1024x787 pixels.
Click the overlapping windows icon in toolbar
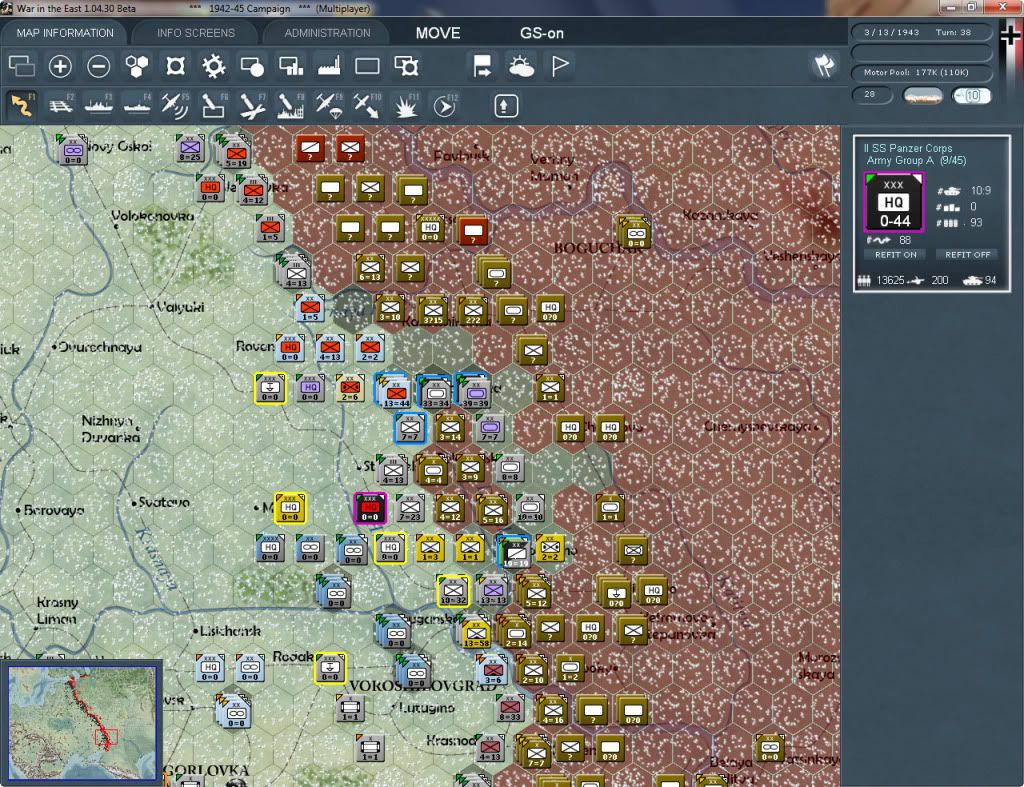click(22, 66)
